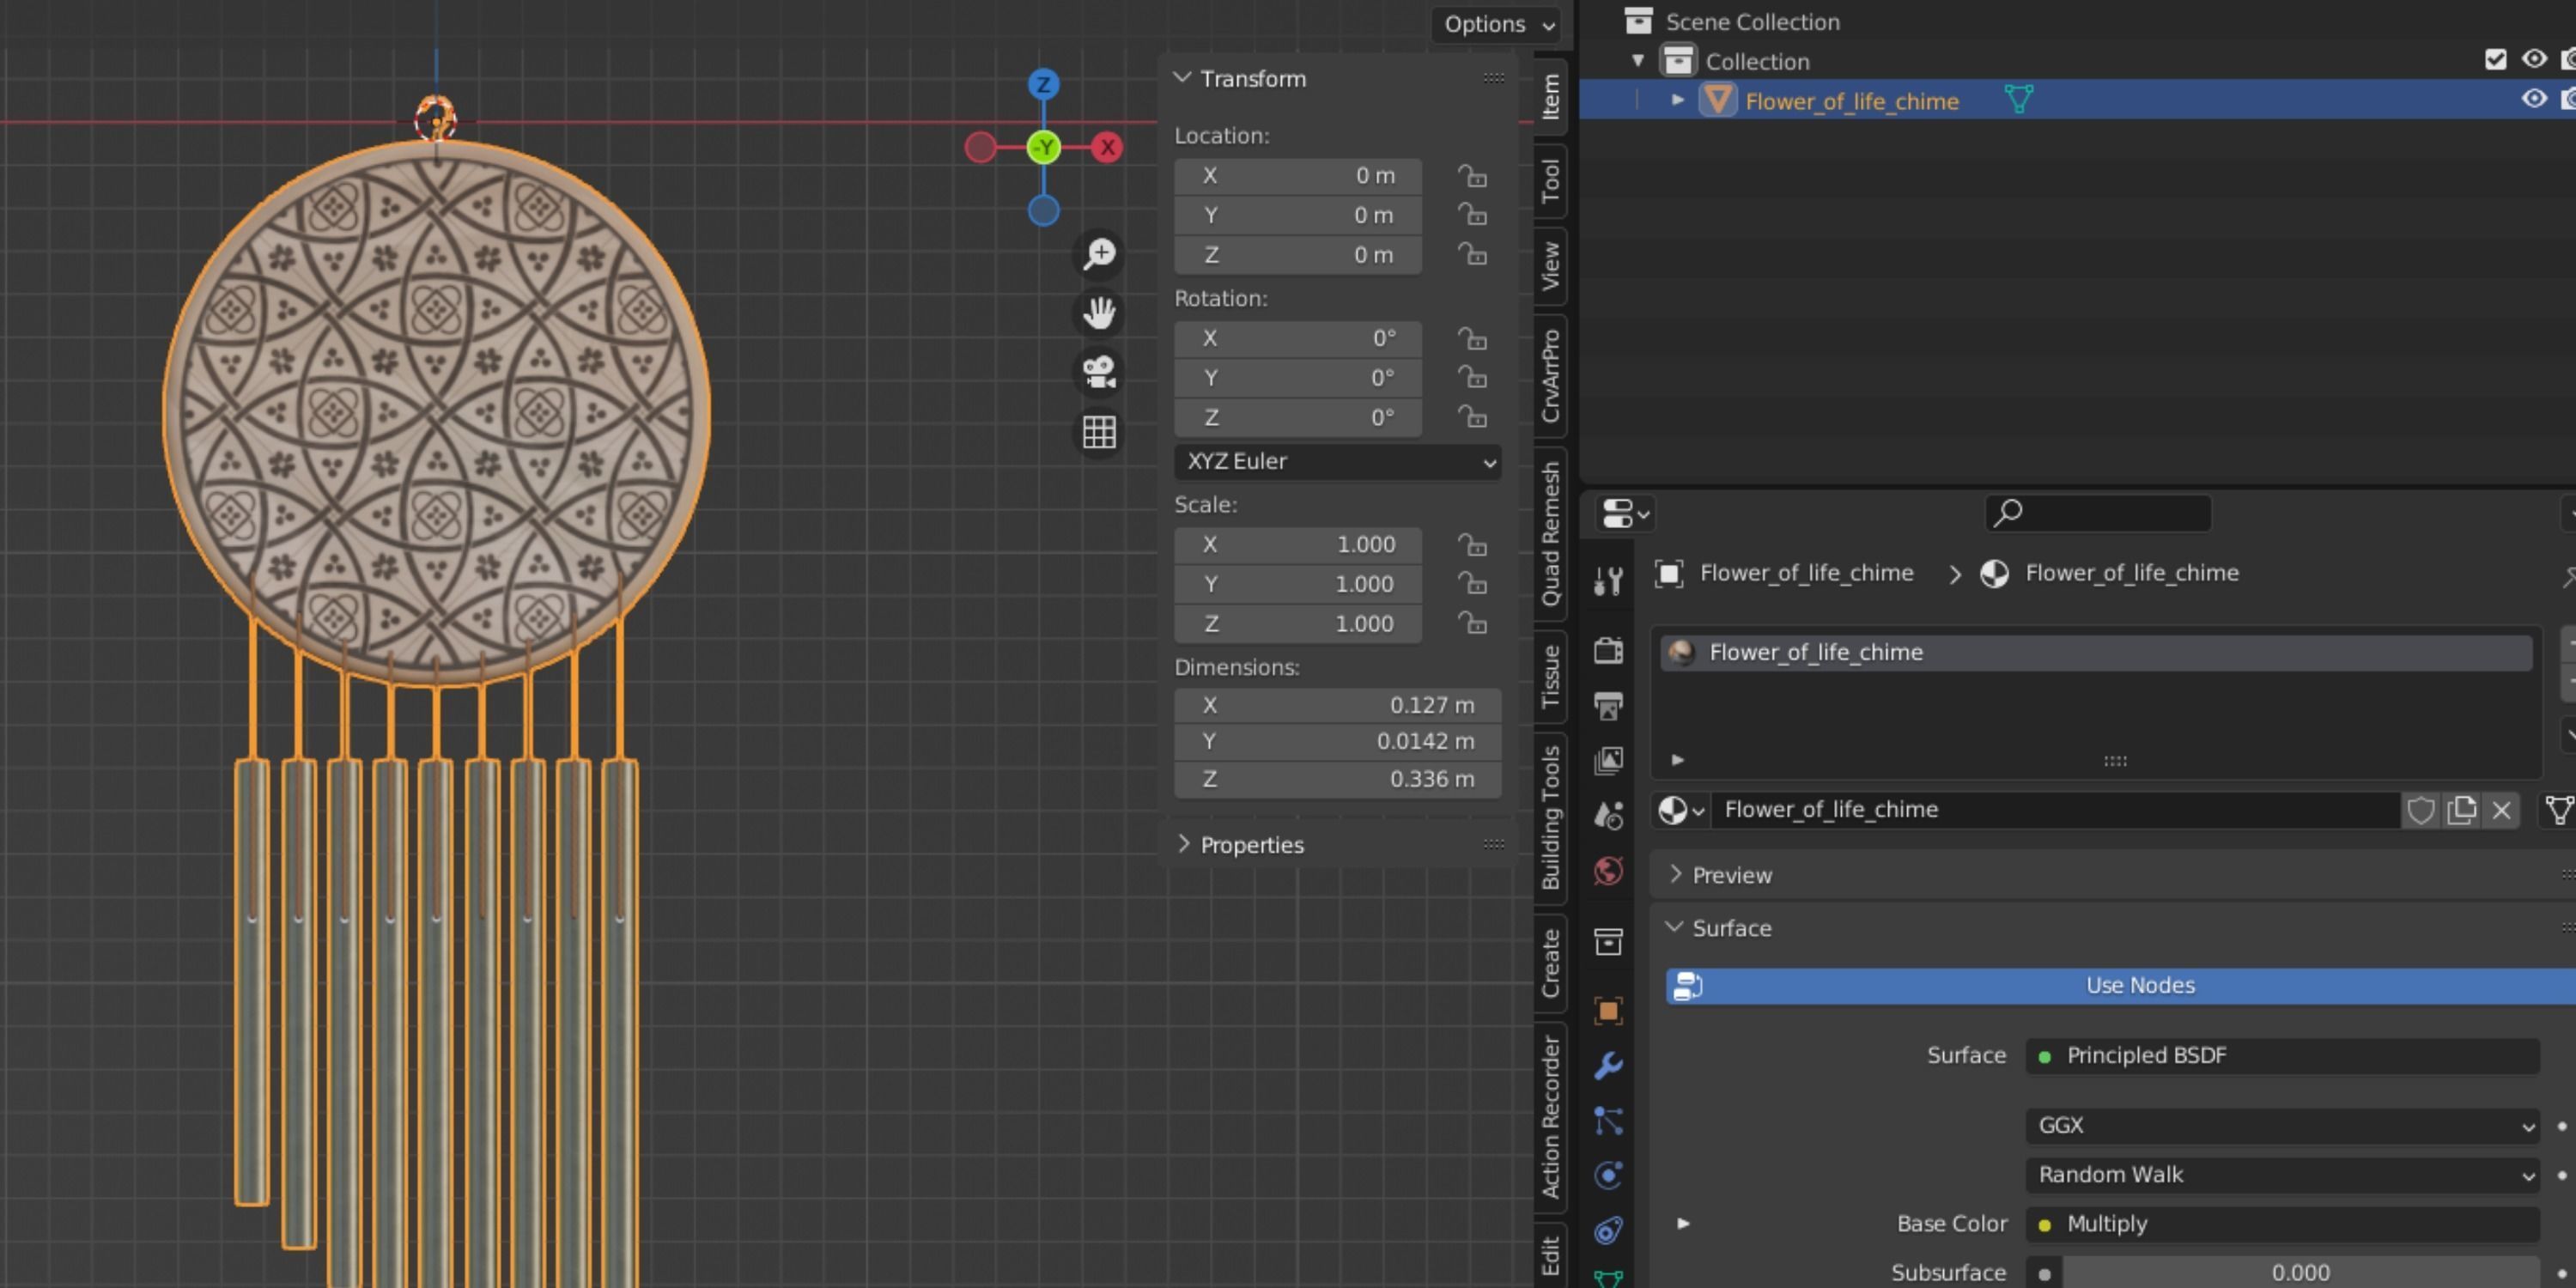Collapse the Collection tree in outliner

click(1638, 61)
